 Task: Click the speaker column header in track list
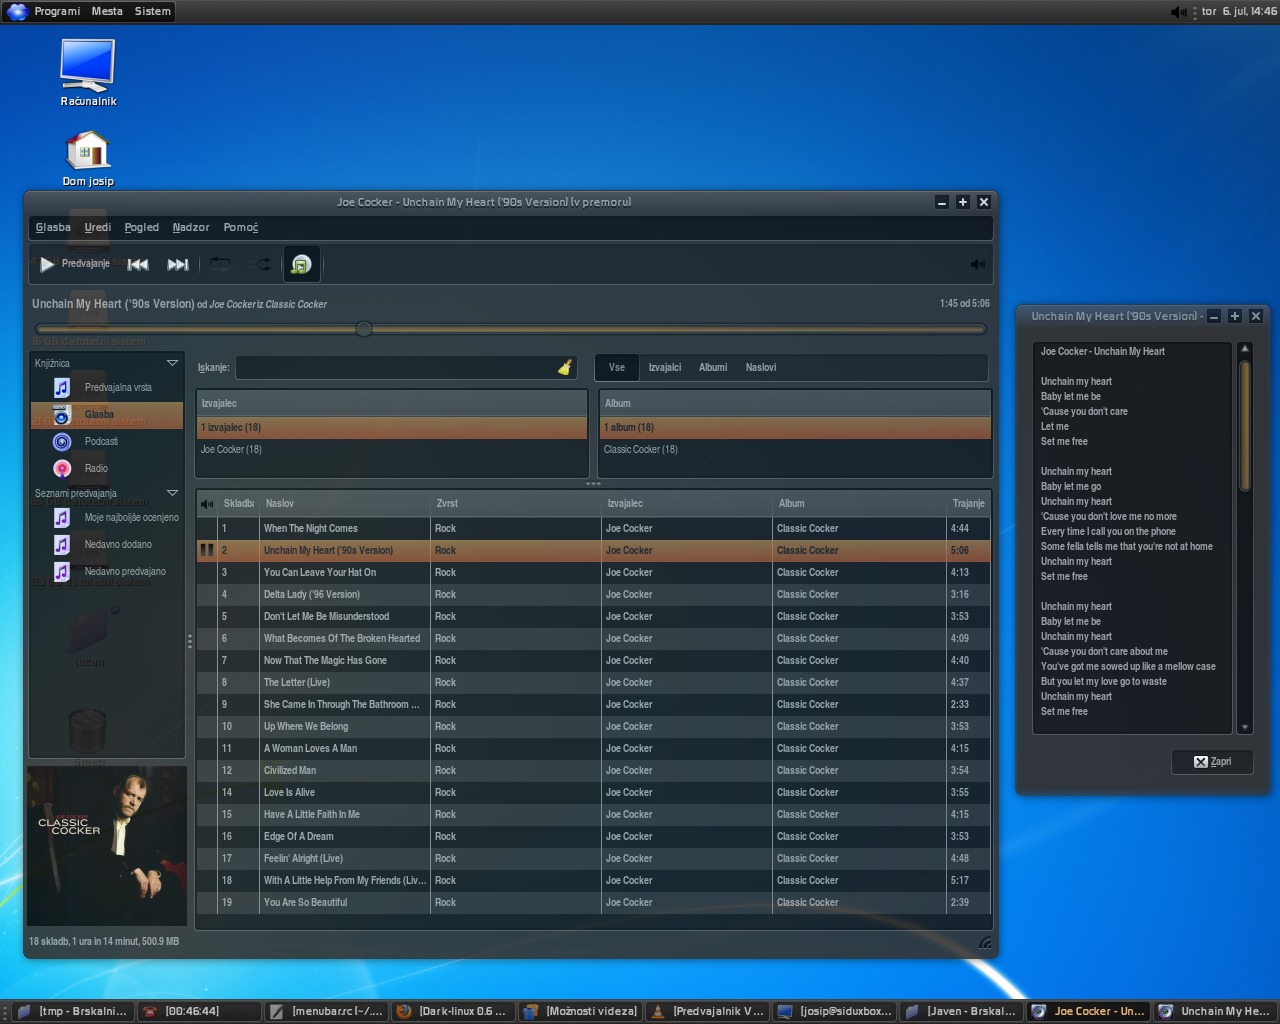[207, 503]
